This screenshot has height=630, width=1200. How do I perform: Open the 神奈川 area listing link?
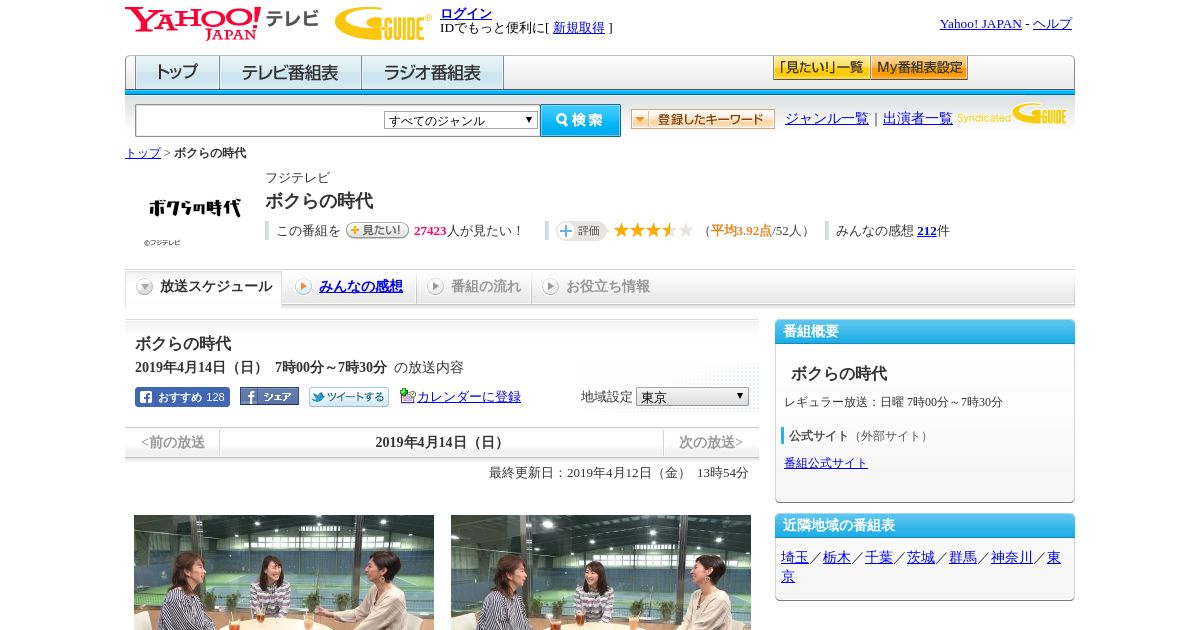1012,558
